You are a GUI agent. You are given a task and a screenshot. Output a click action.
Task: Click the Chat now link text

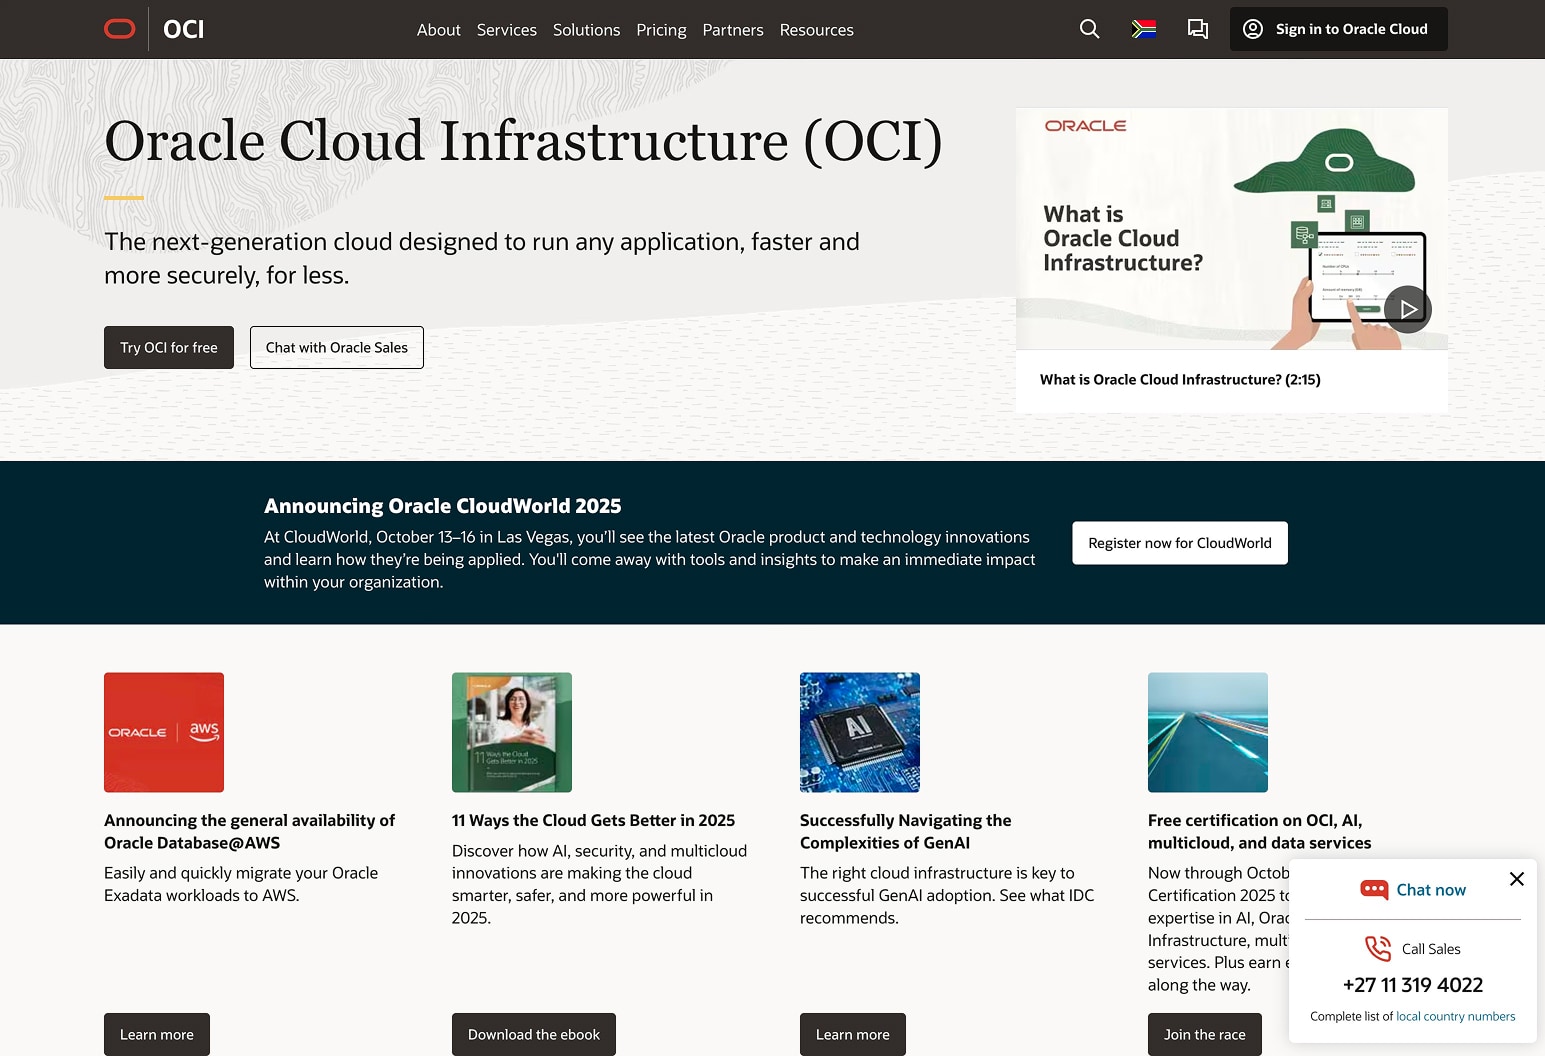coord(1431,890)
